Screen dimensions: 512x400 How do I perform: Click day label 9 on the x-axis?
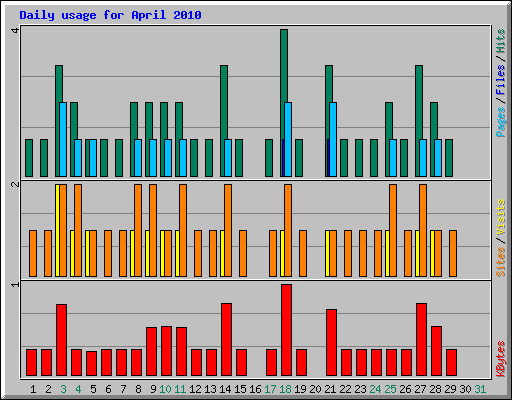[x=153, y=389]
